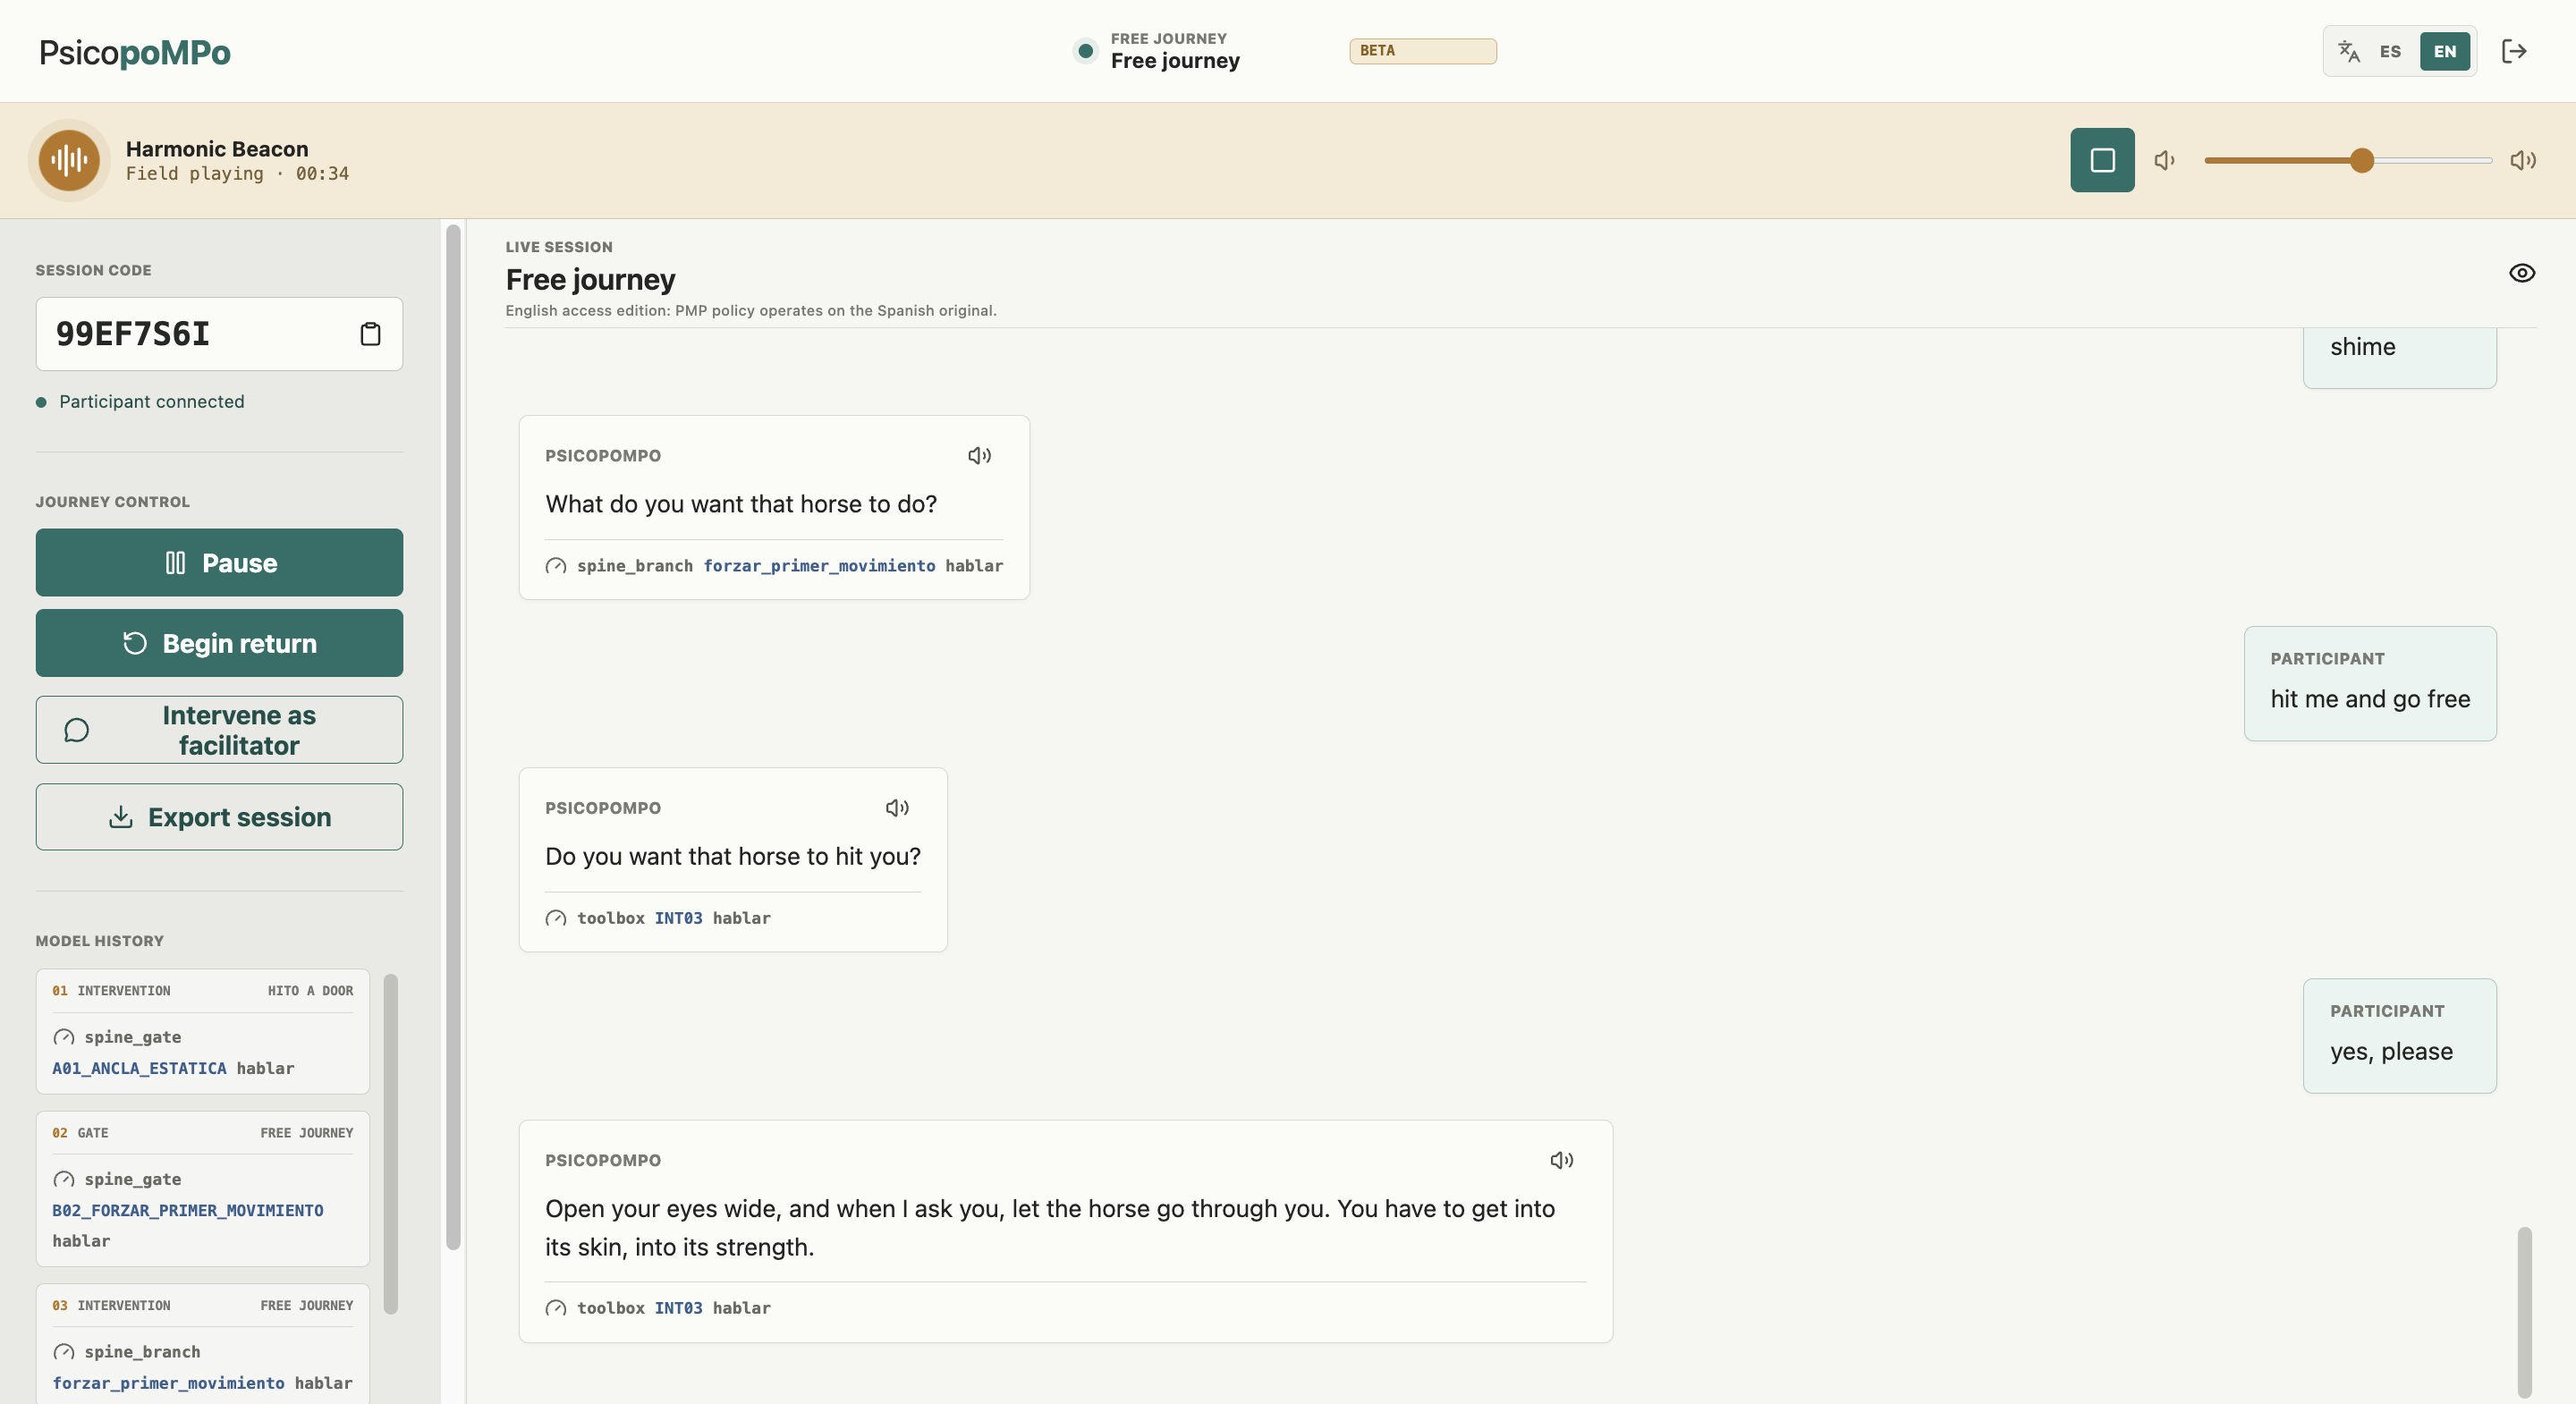Play audio for 'Do you want that horse to hit you?'

(x=897, y=808)
